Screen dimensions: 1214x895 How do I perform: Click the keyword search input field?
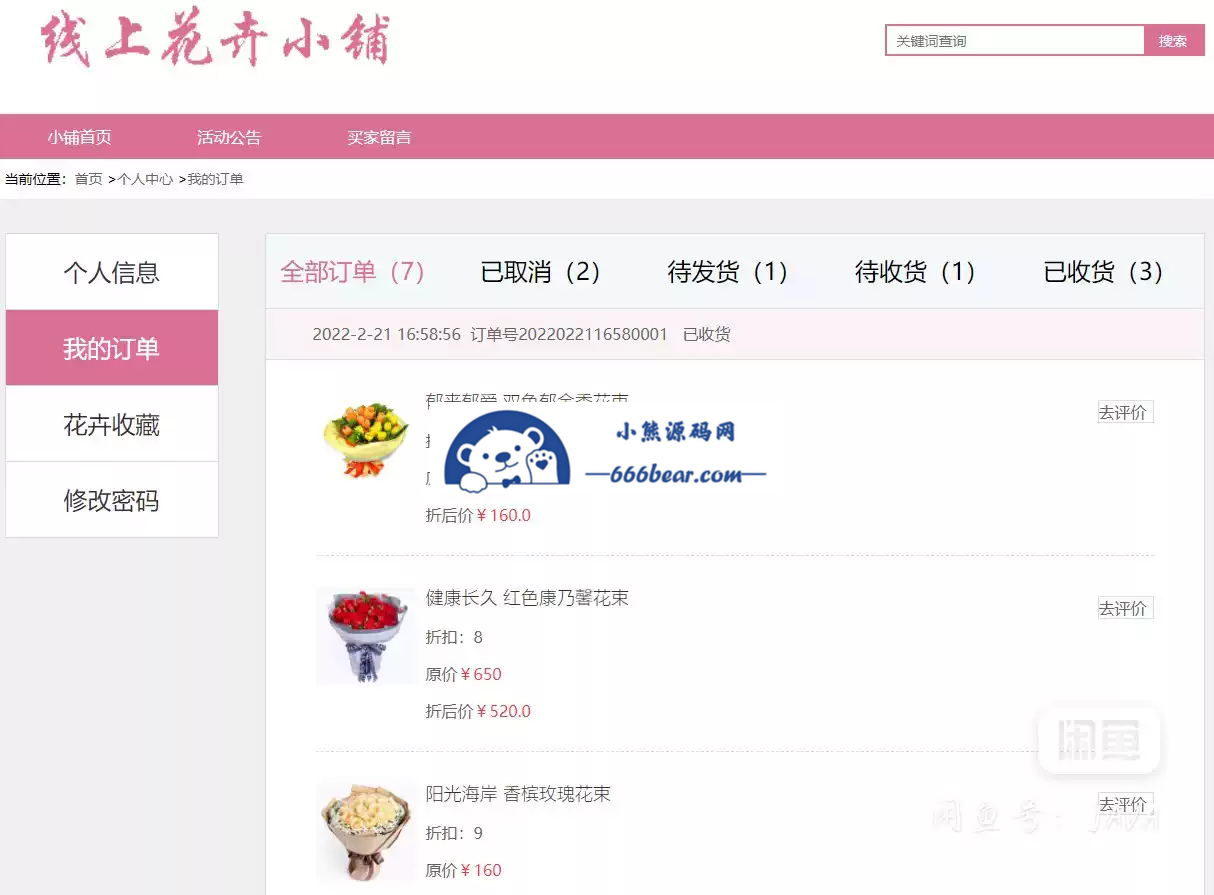(1014, 40)
